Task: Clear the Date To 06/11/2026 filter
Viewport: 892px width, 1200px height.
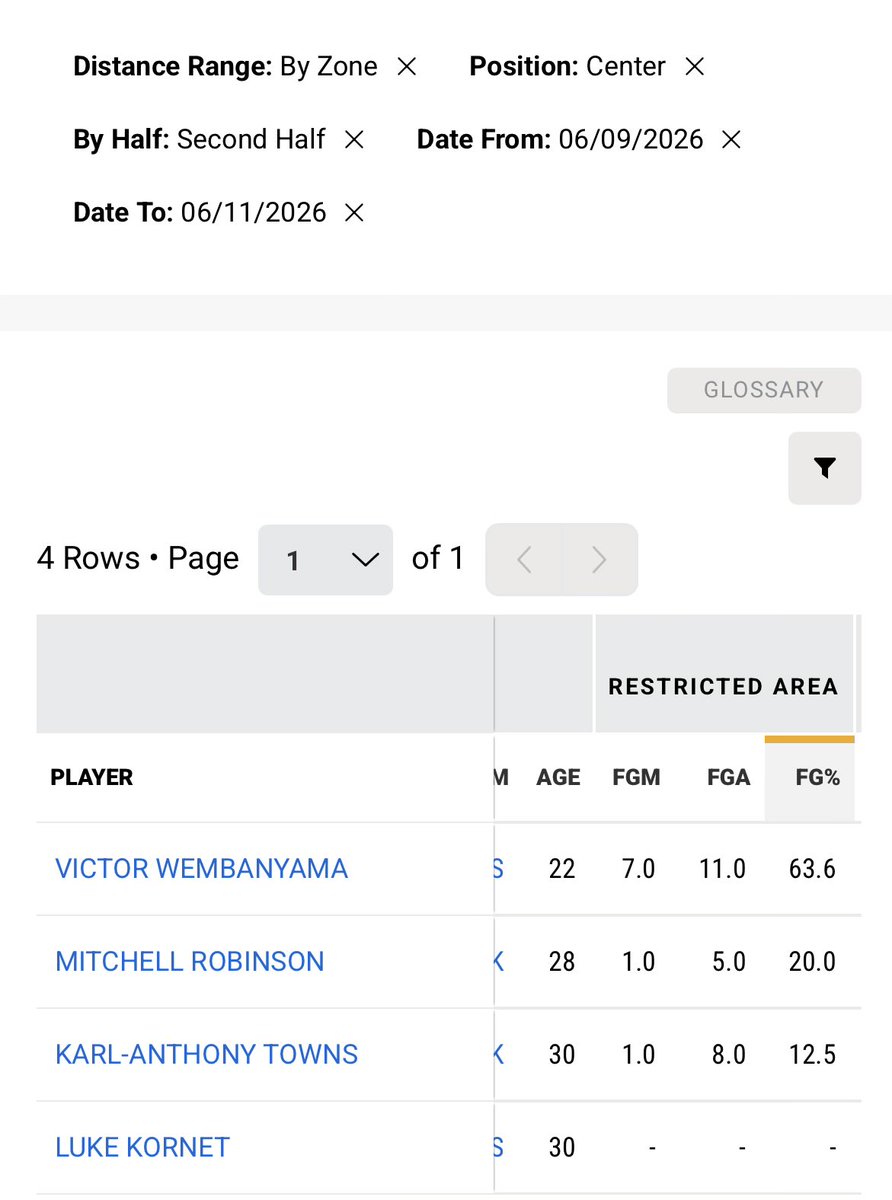Action: (x=354, y=213)
